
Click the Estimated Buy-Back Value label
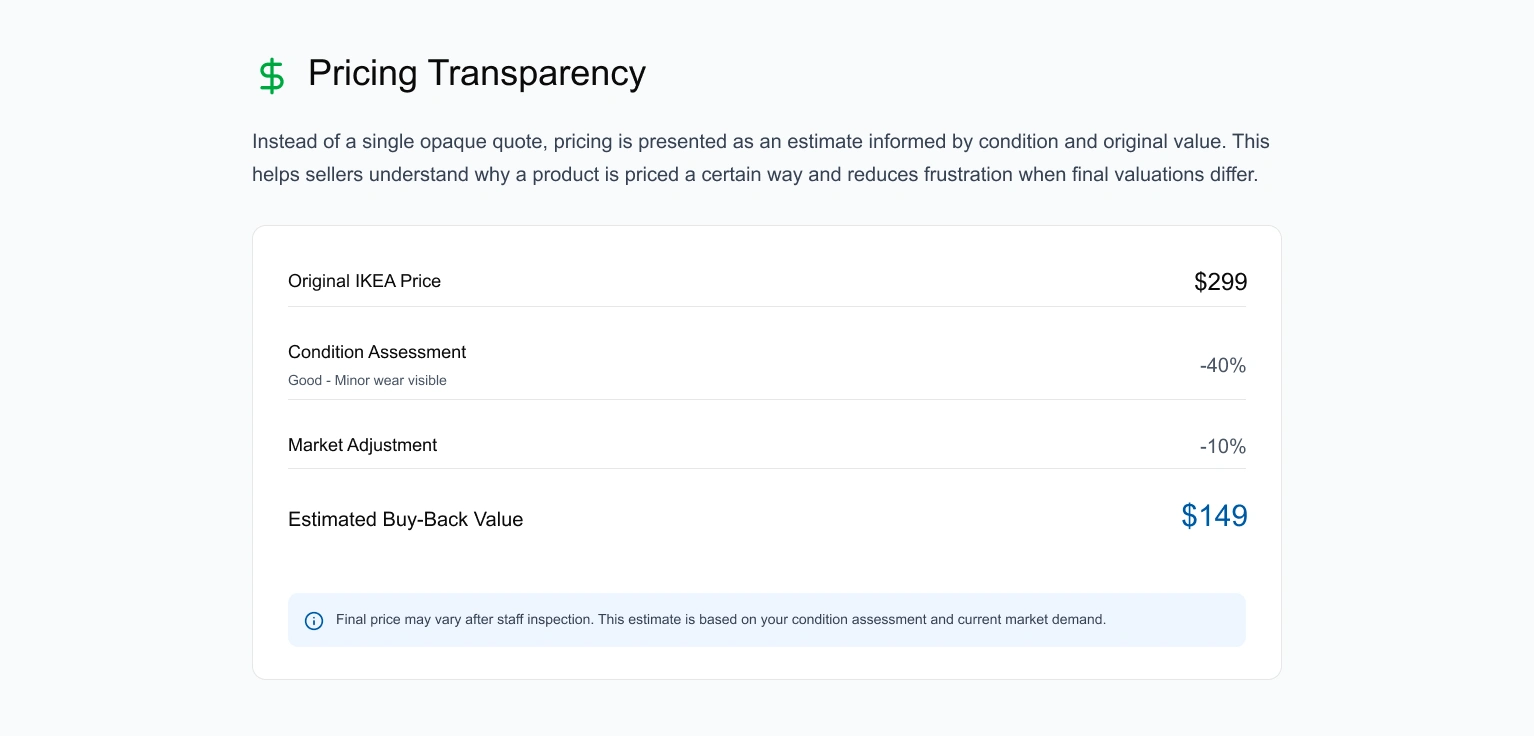pos(405,519)
